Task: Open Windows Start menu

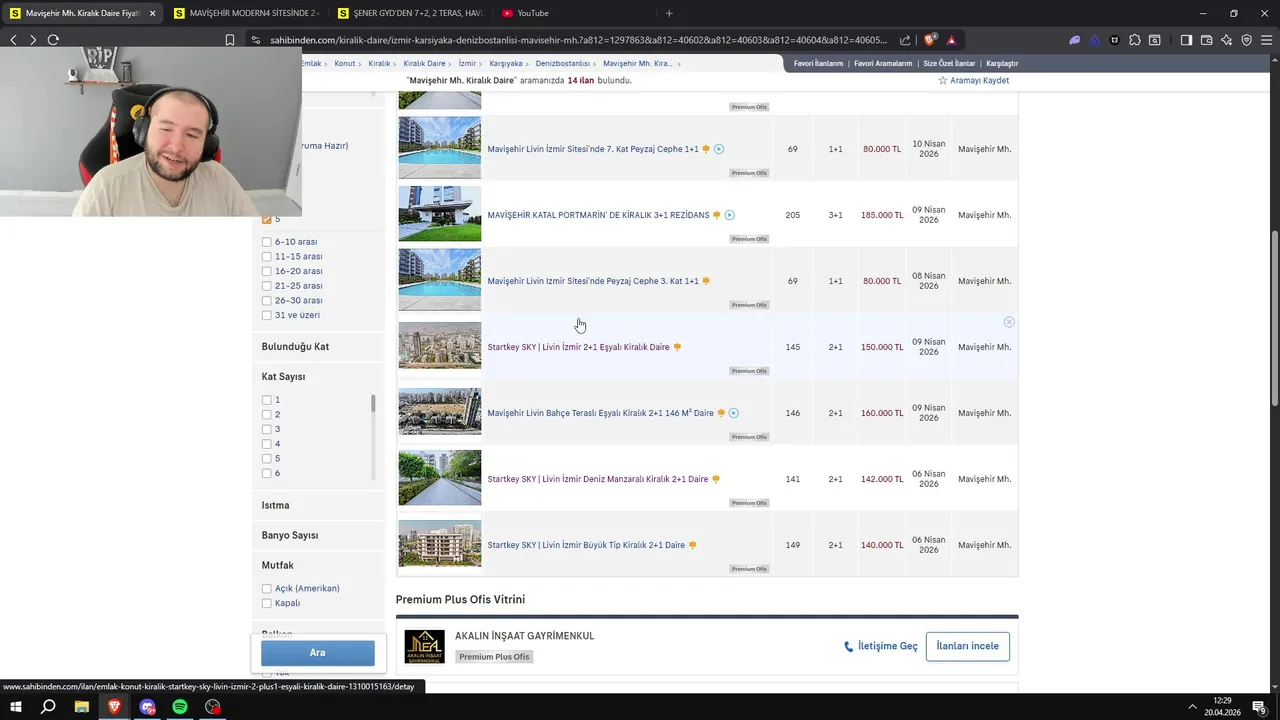Action: 15,707
